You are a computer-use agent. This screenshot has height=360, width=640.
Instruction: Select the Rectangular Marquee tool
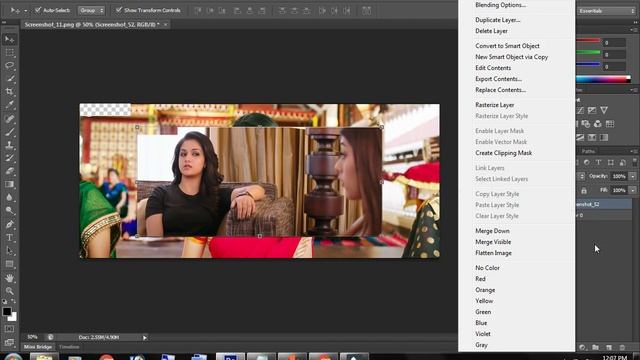[9, 52]
